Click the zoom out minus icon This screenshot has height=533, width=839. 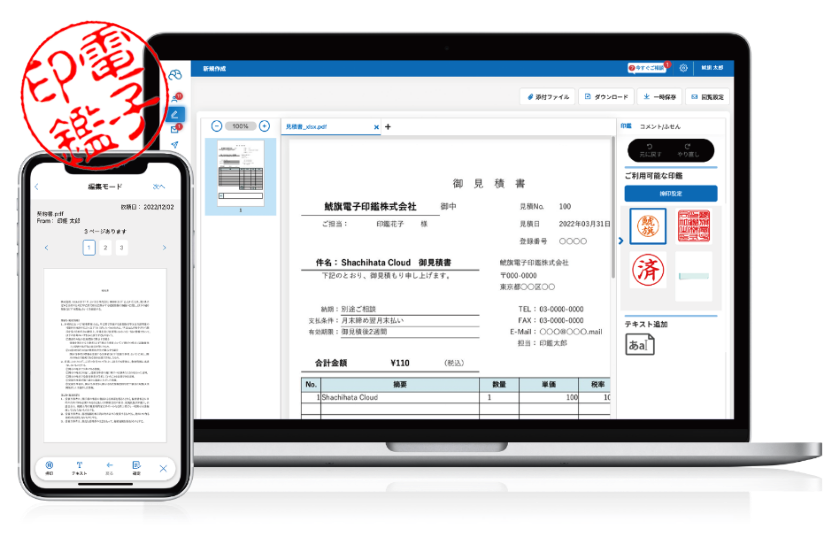(x=217, y=126)
